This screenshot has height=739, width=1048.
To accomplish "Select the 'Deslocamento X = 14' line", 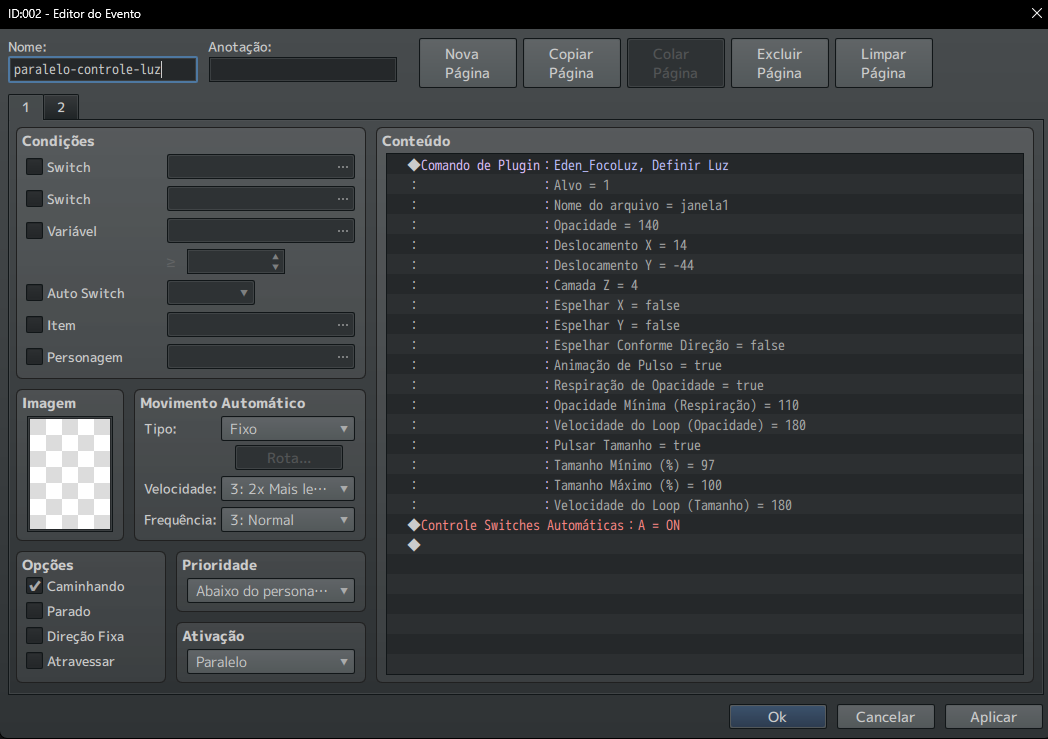I will pos(704,245).
